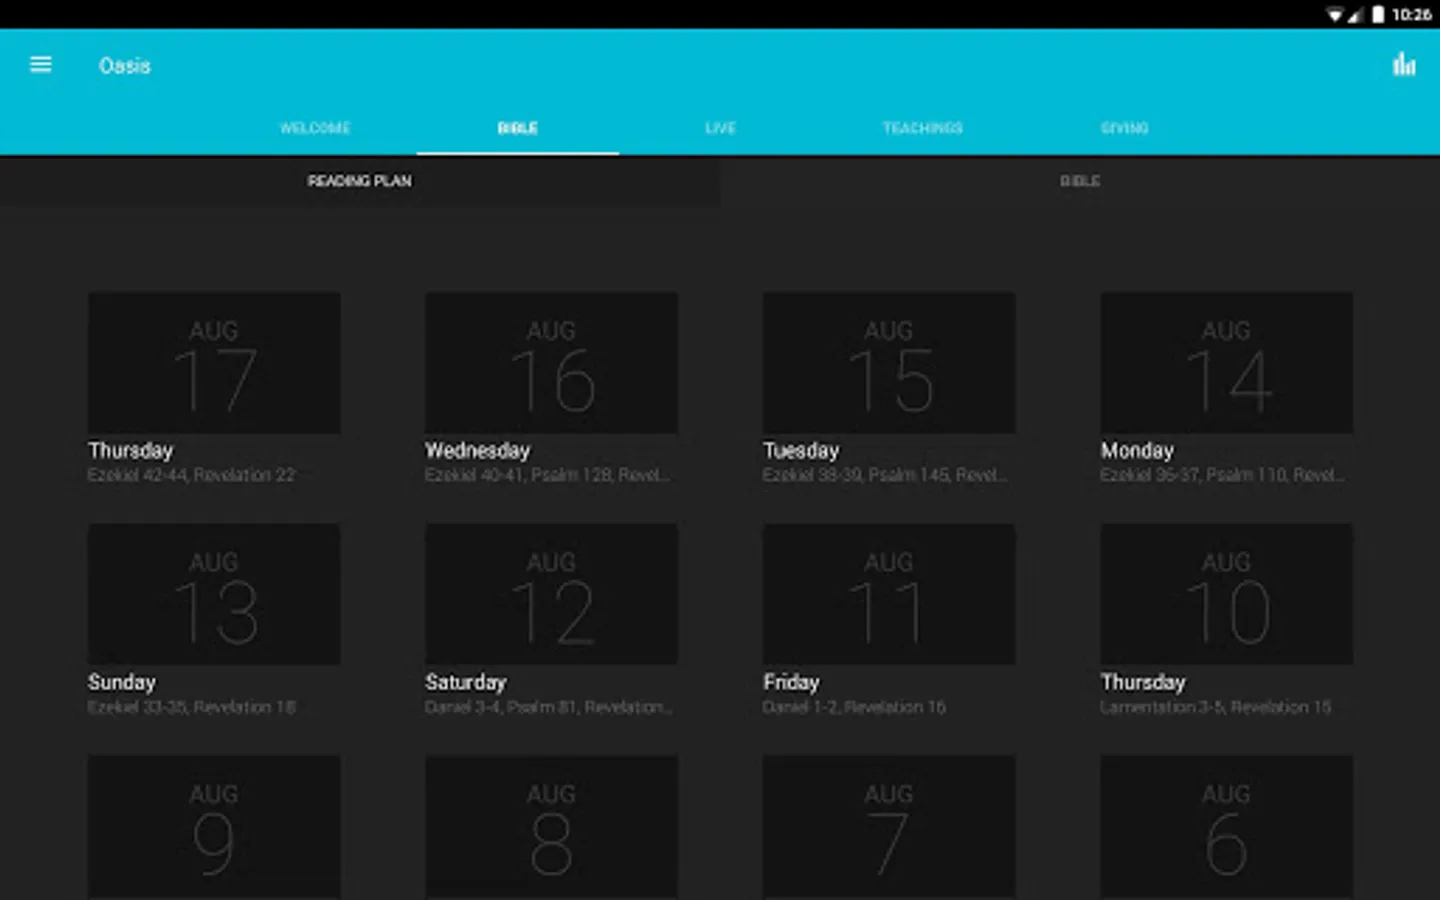
Task: Select 'Ezekiel 42-44, Revelation 22' reading text
Action: tap(191, 476)
